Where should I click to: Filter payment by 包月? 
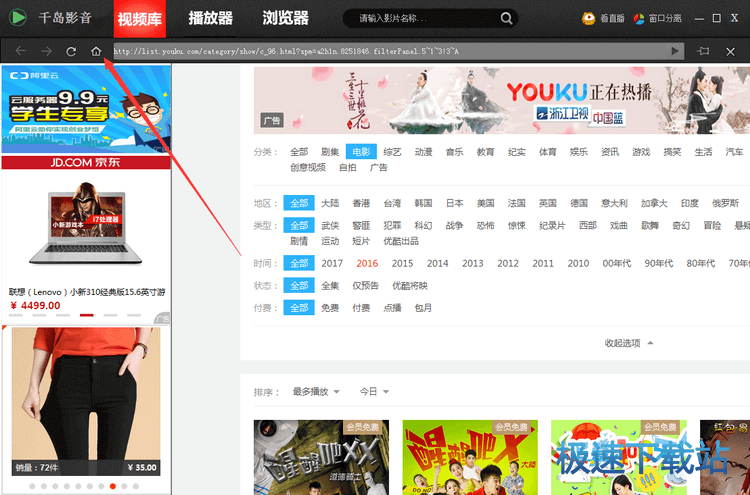tap(423, 308)
